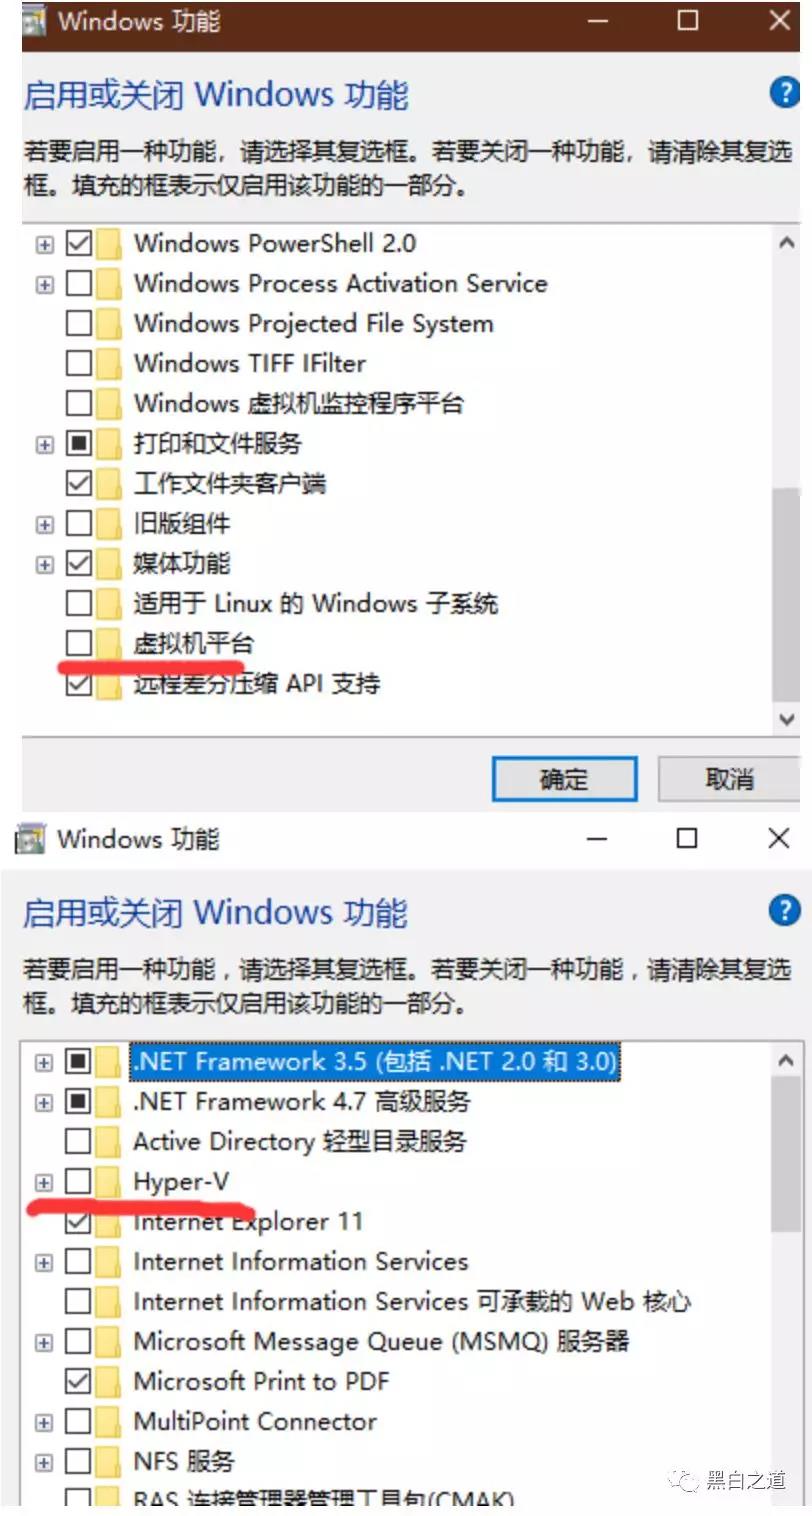Click the 确定 button
This screenshot has height=1516, width=812.
[564, 779]
